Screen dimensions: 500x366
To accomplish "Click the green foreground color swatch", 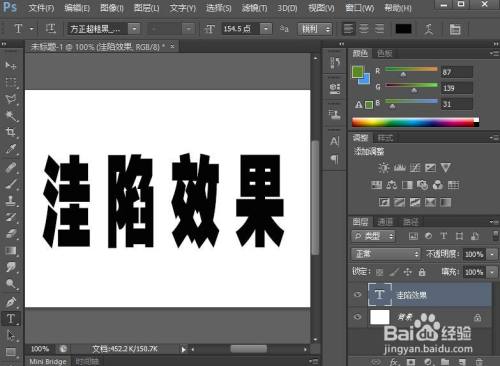I will coord(357,71).
